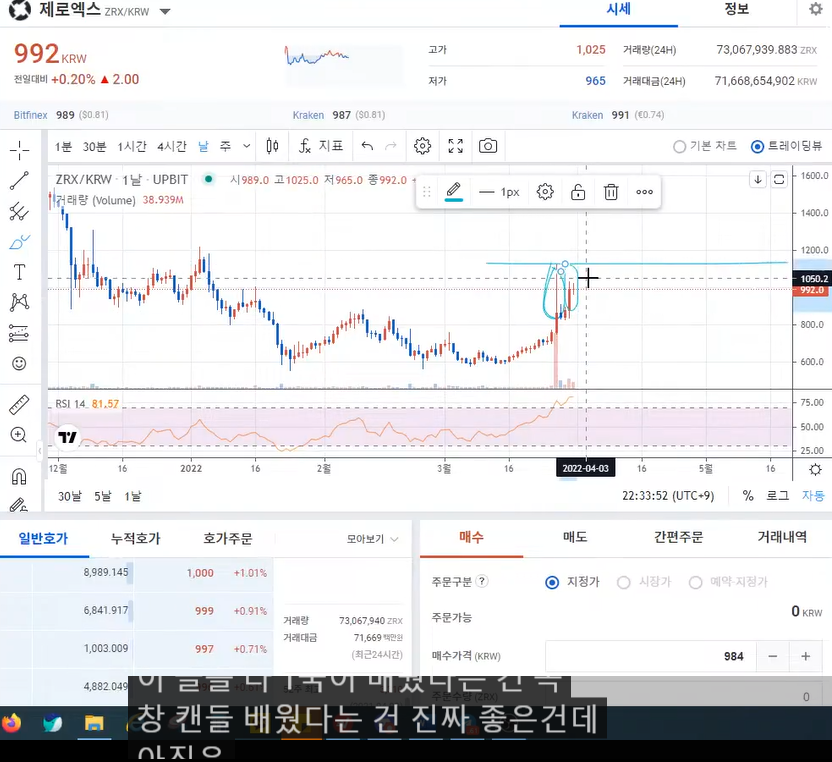Open the 간편주문 tab
832x762 pixels.
point(678,537)
